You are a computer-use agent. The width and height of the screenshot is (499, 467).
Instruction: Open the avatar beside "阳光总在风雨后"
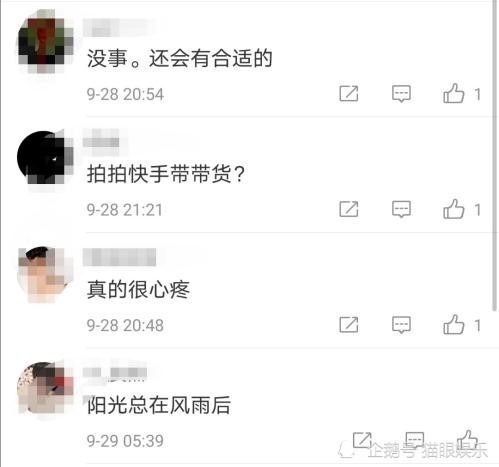point(46,389)
